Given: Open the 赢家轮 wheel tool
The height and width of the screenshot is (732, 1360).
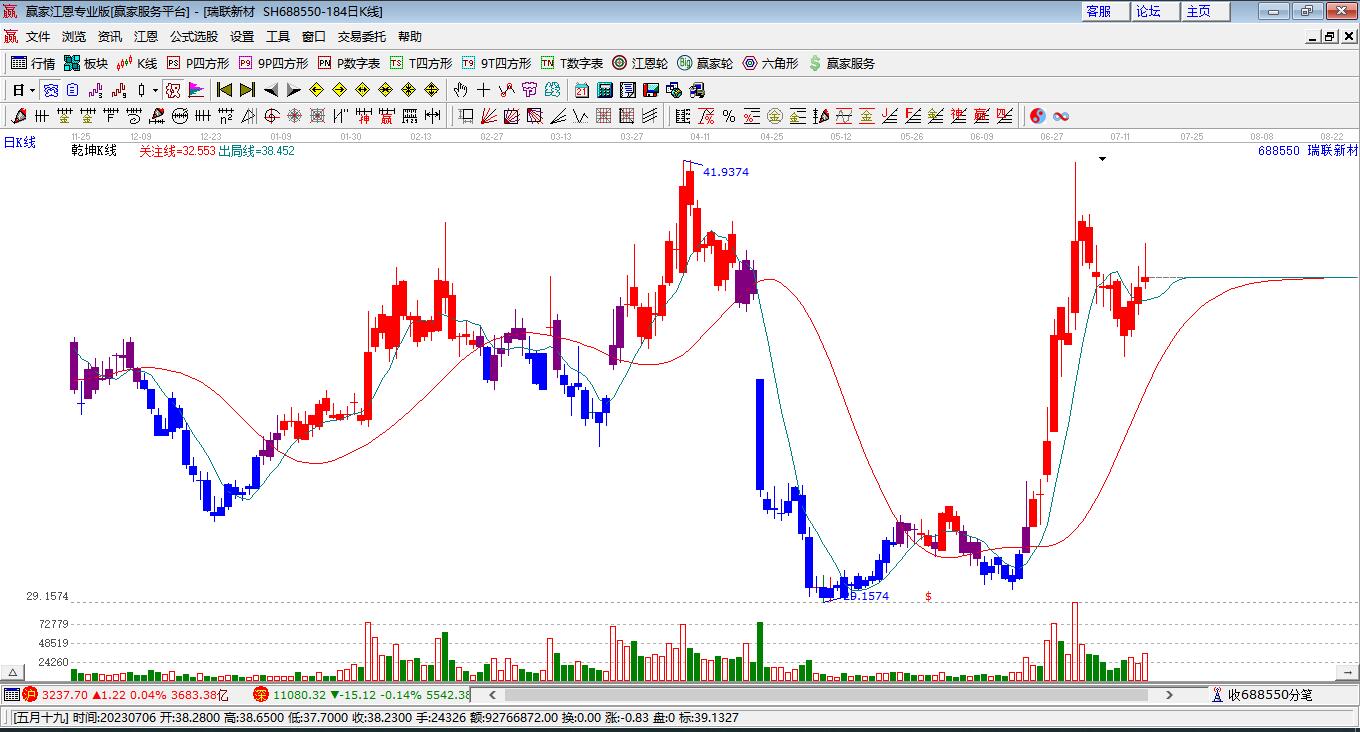Looking at the screenshot, I should pyautogui.click(x=705, y=63).
